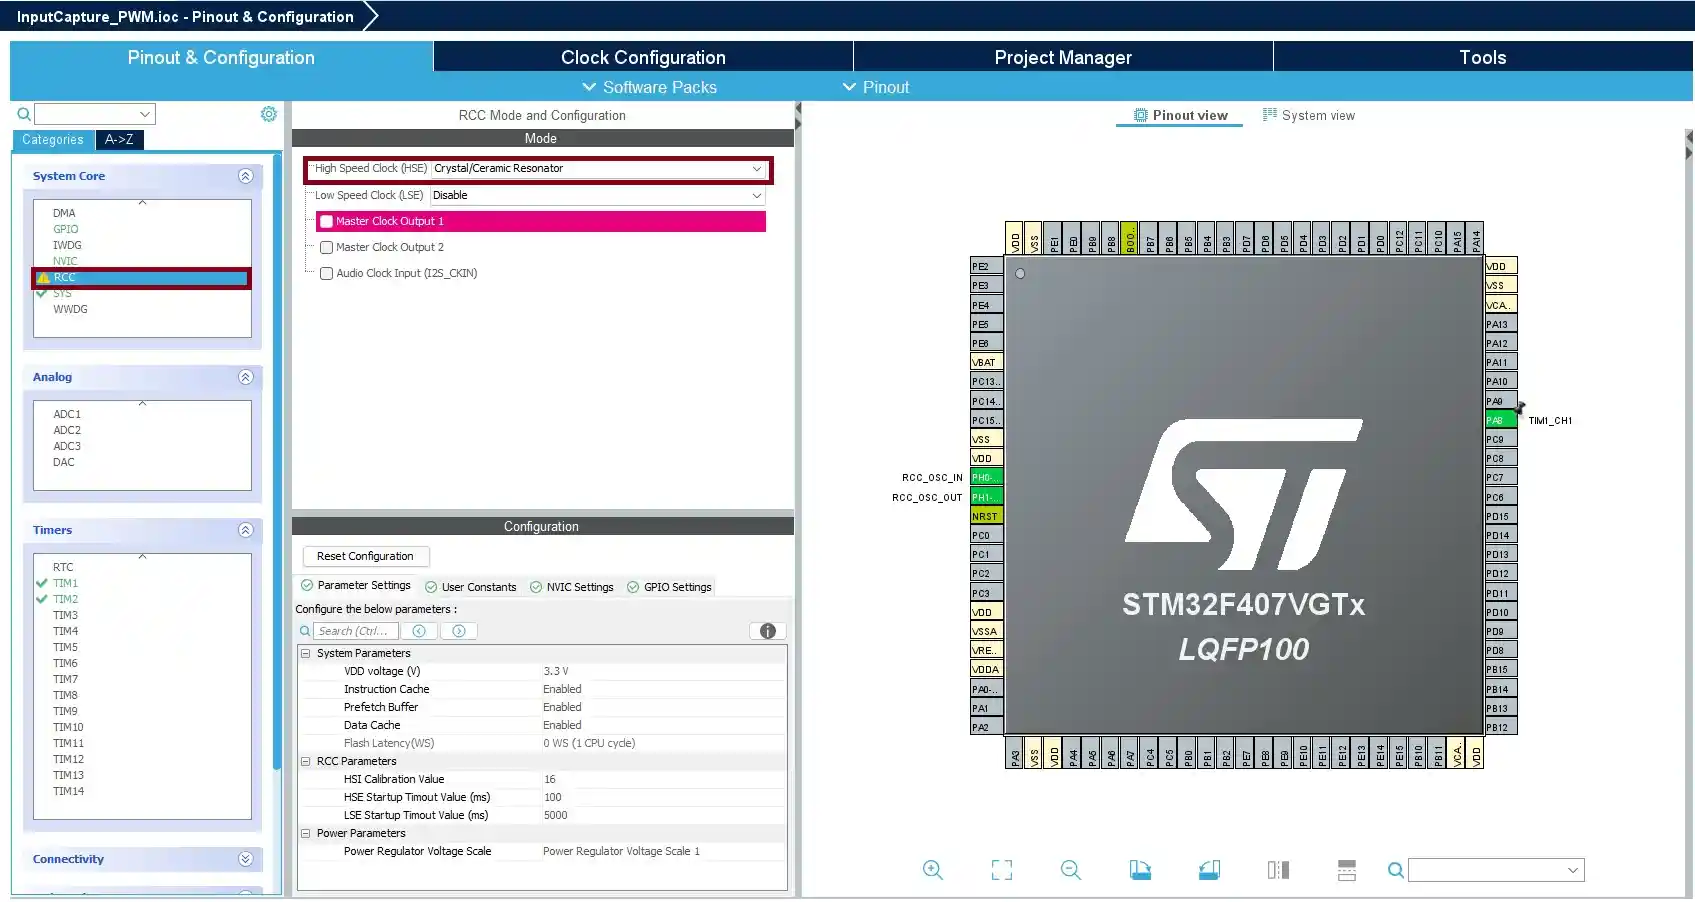Click the PH0 RCC_OSC_IN pin

coord(986,477)
